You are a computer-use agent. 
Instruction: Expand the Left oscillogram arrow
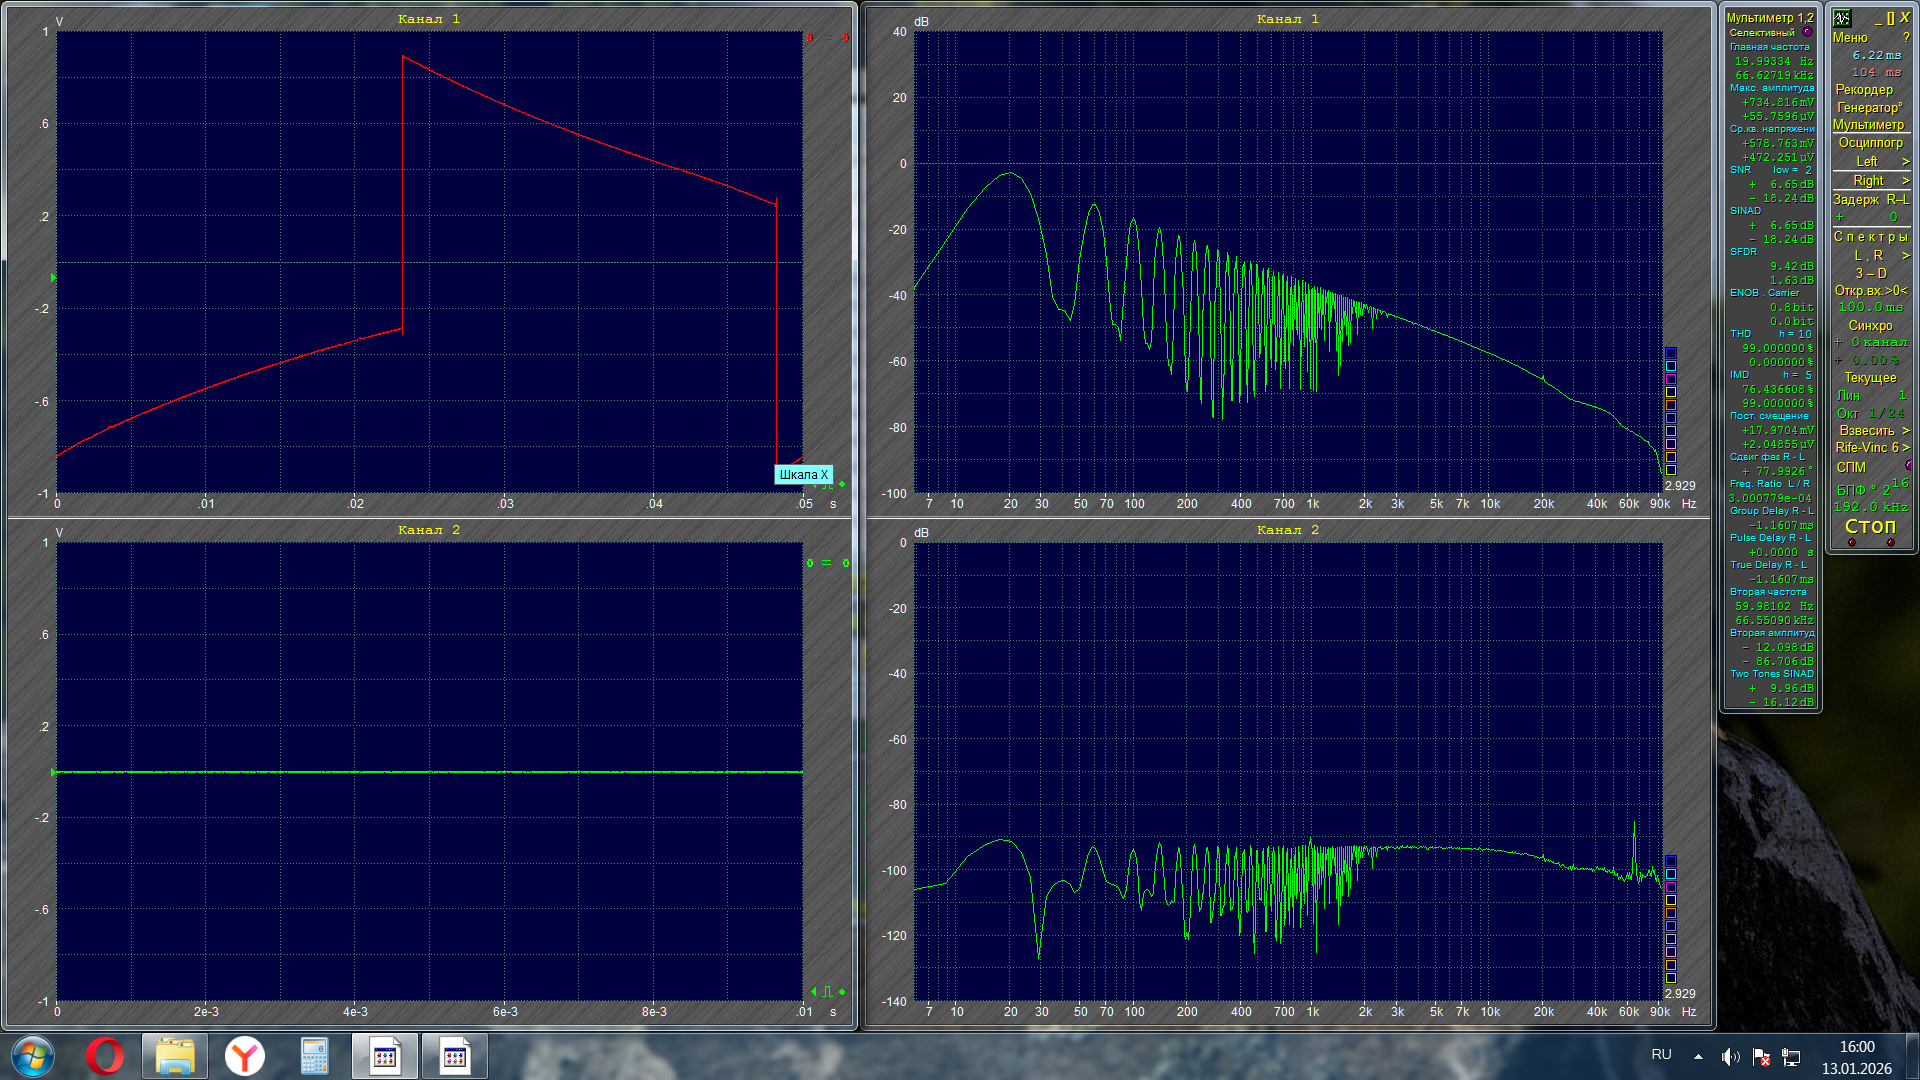[x=1905, y=162]
